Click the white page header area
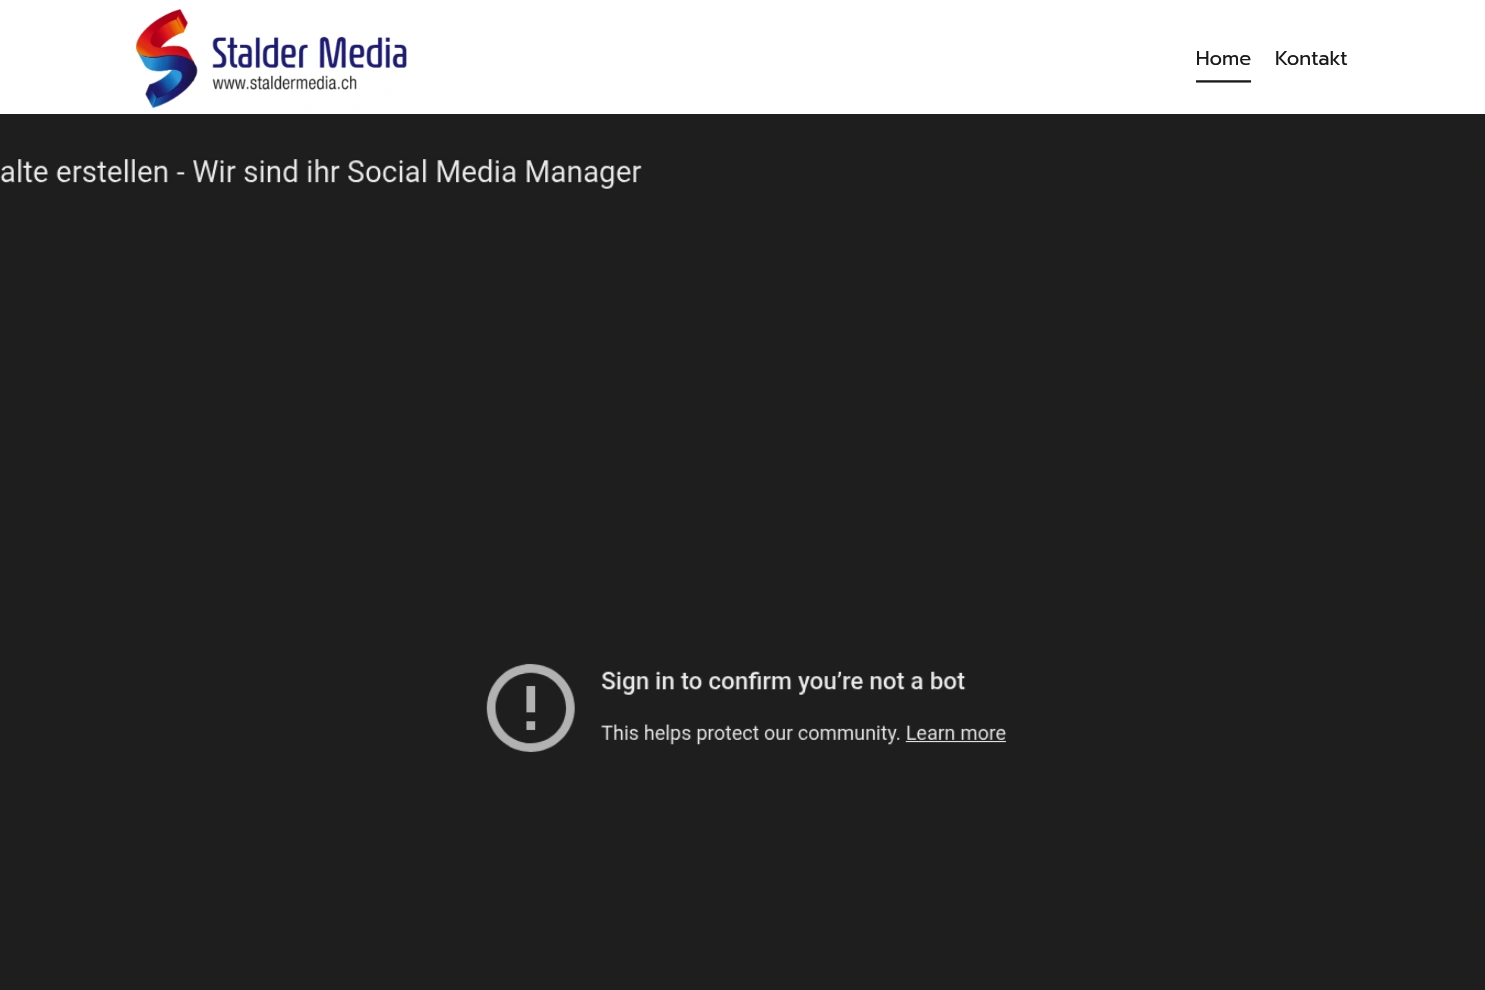This screenshot has width=1485, height=990. coord(742,56)
